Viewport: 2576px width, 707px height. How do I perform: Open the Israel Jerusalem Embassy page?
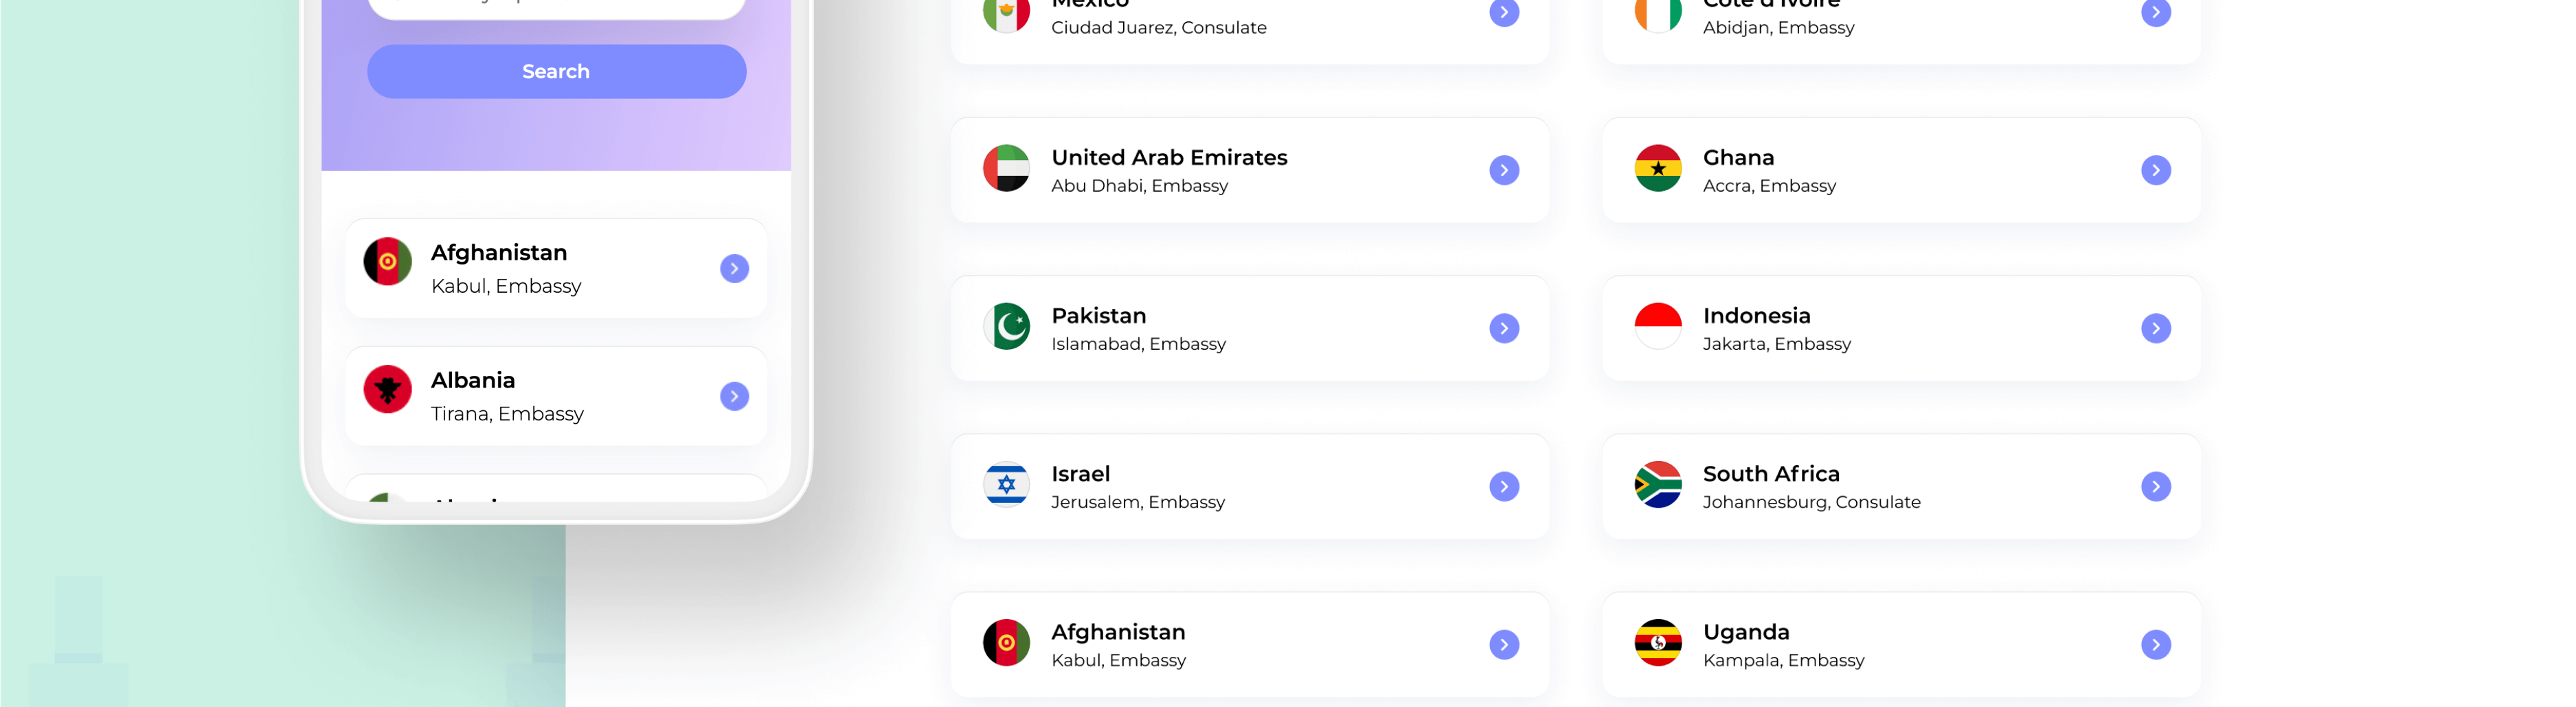pyautogui.click(x=1504, y=486)
